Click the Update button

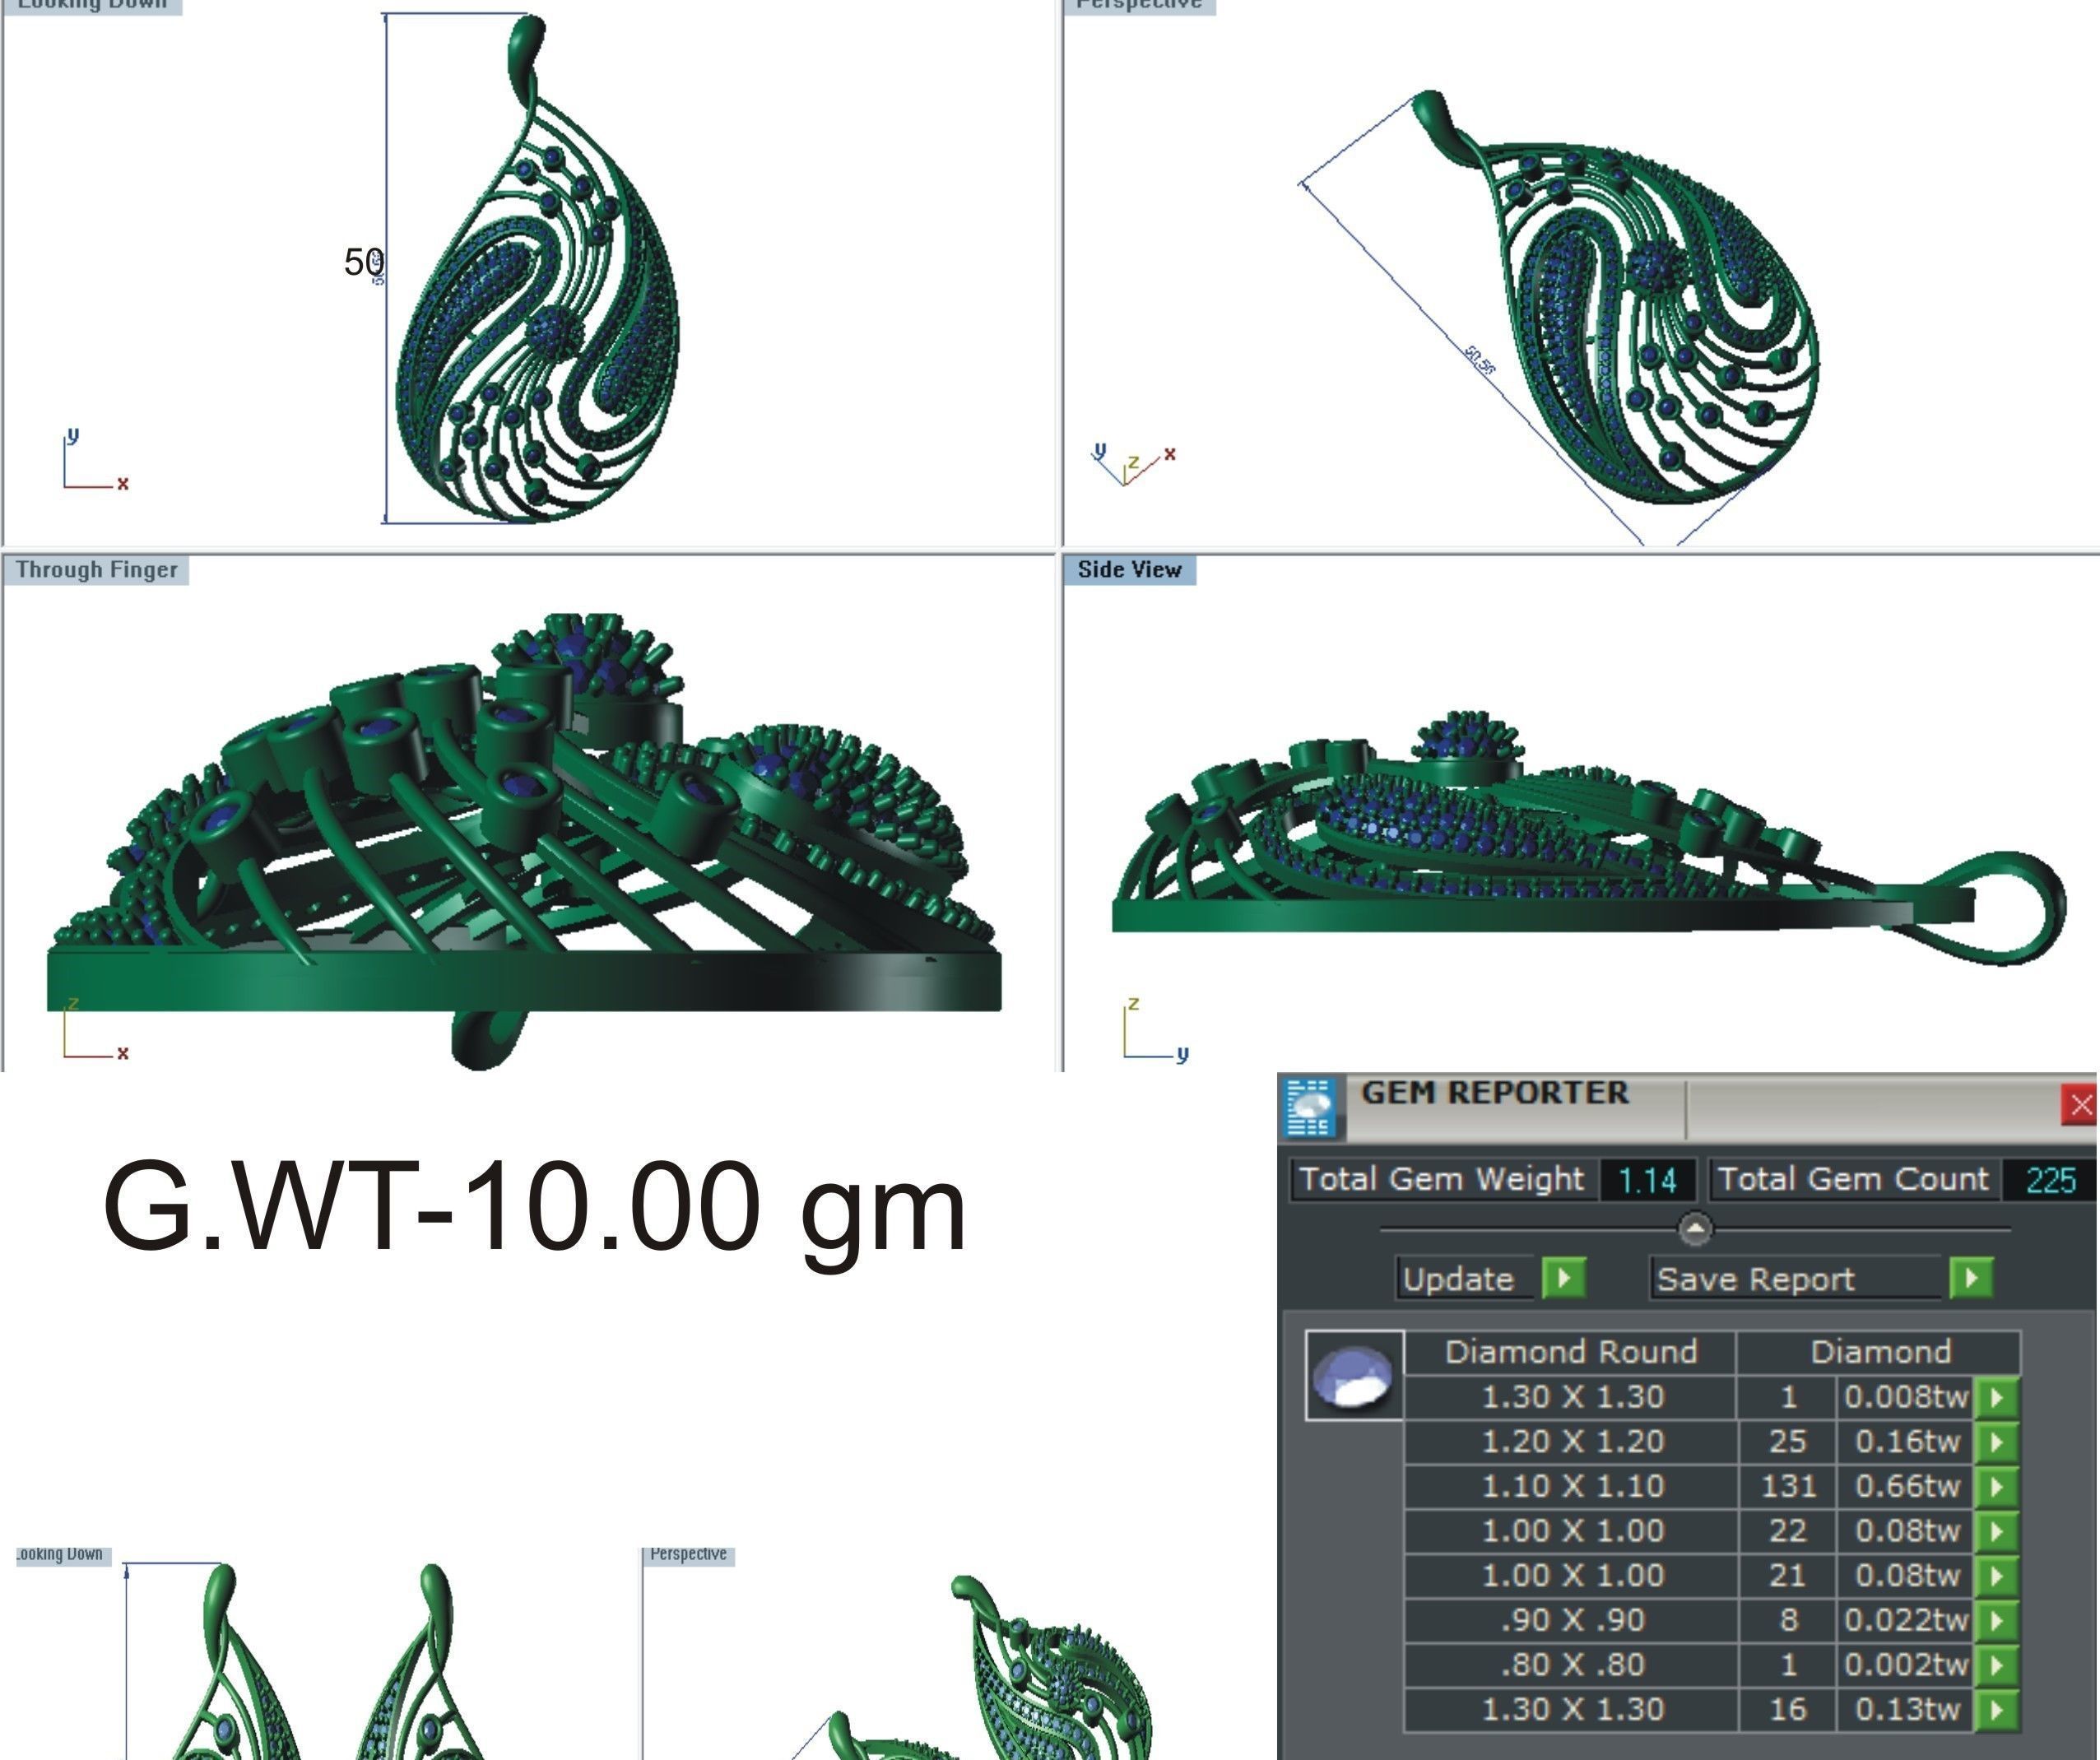(x=1465, y=1279)
